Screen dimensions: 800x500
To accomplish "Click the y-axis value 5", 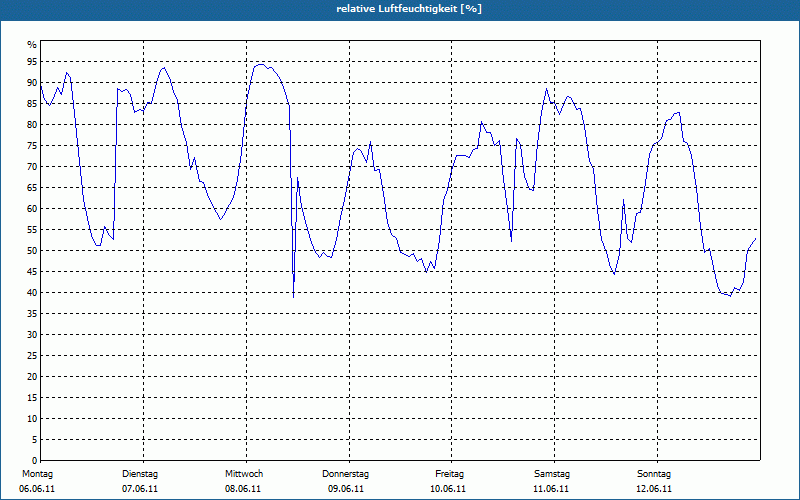I will pyautogui.click(x=35, y=439).
